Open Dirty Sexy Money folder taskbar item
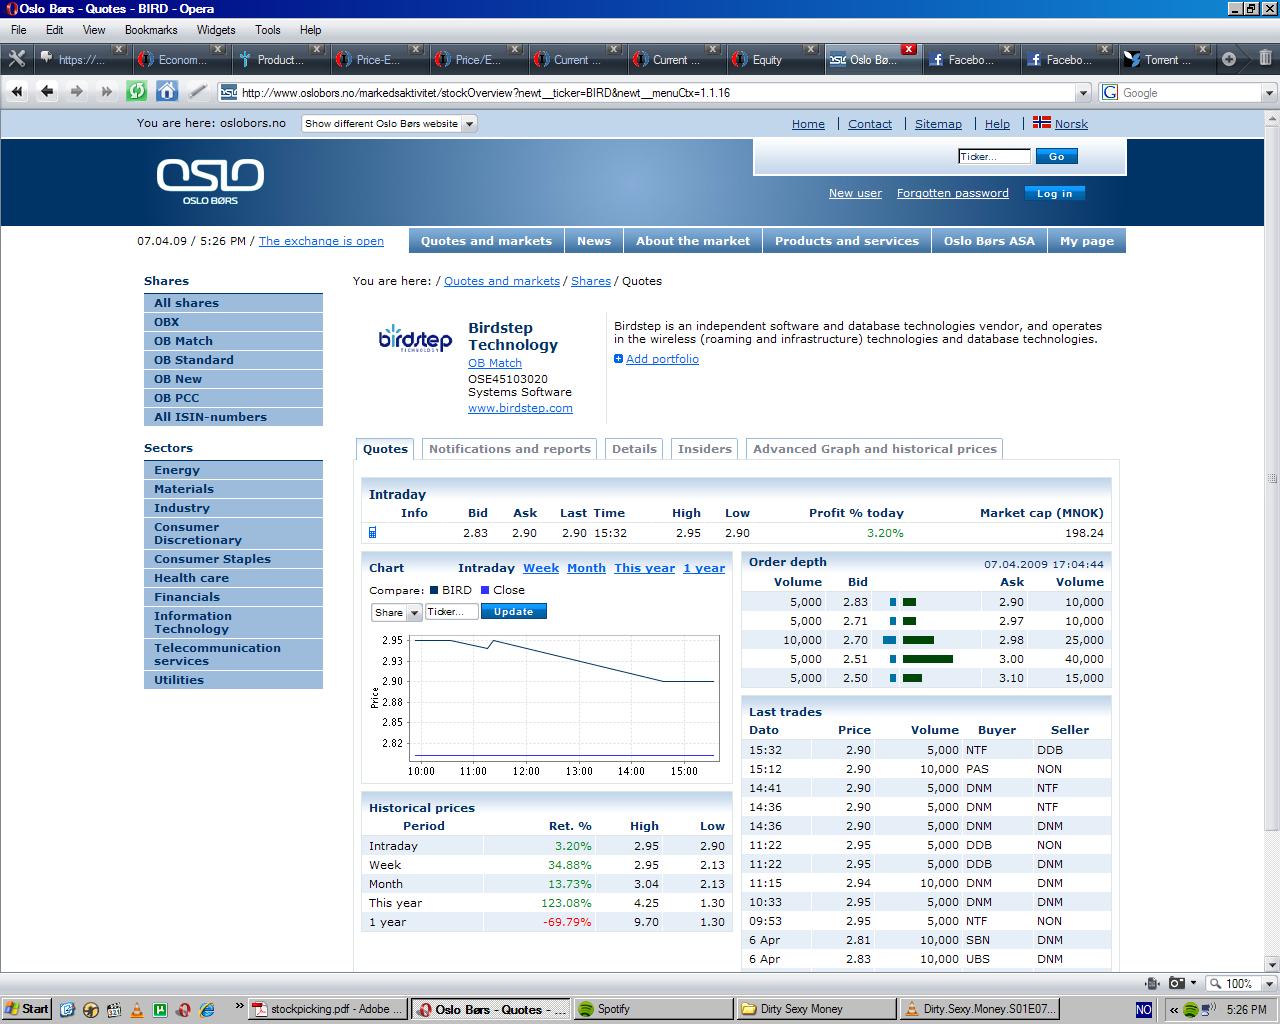1280x1024 pixels. 815,1009
